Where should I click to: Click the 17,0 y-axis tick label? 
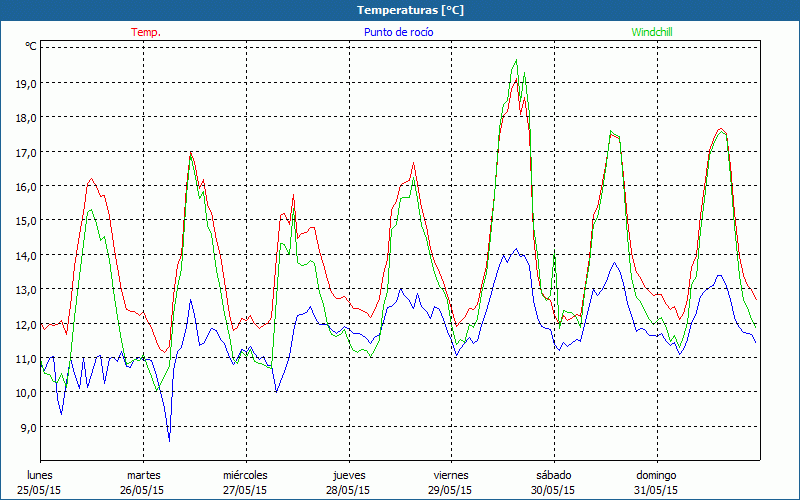coord(24,152)
